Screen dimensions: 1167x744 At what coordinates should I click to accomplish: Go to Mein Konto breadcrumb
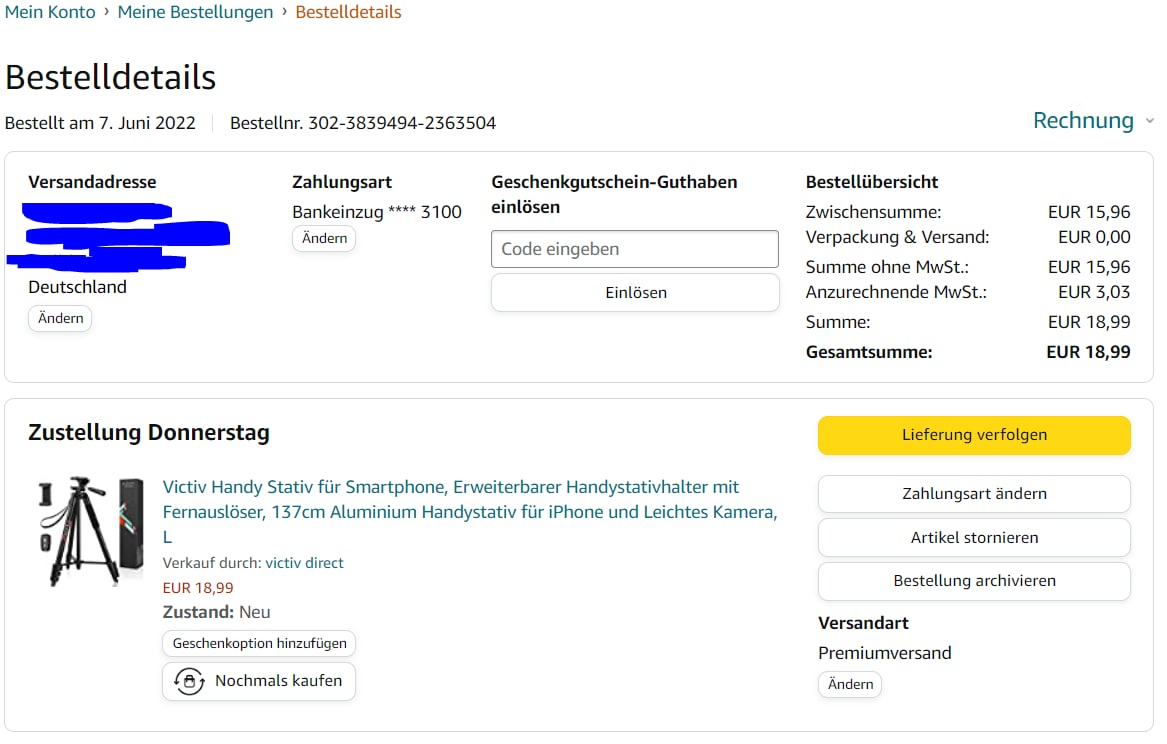50,13
